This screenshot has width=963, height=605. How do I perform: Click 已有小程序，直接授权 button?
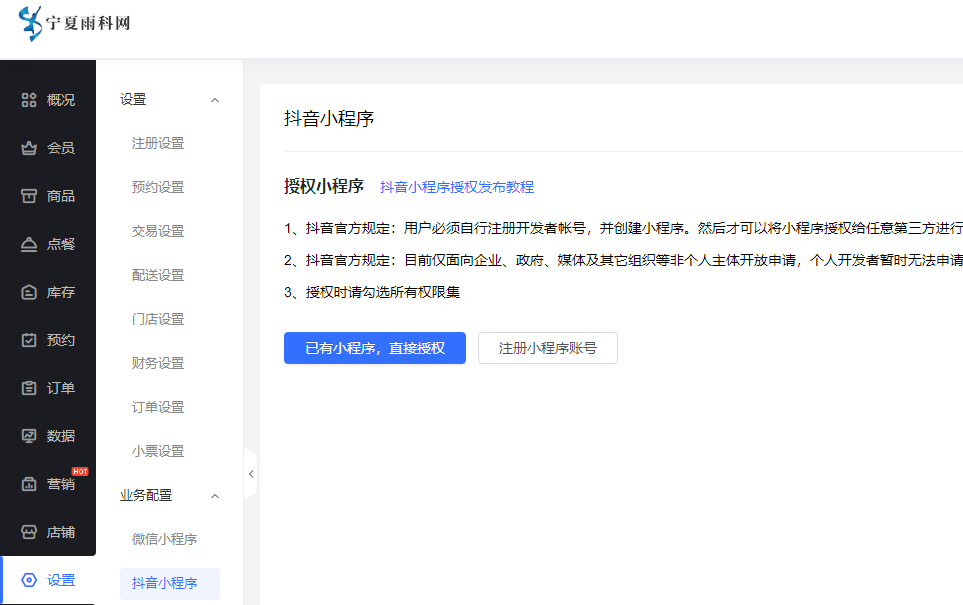coord(375,348)
